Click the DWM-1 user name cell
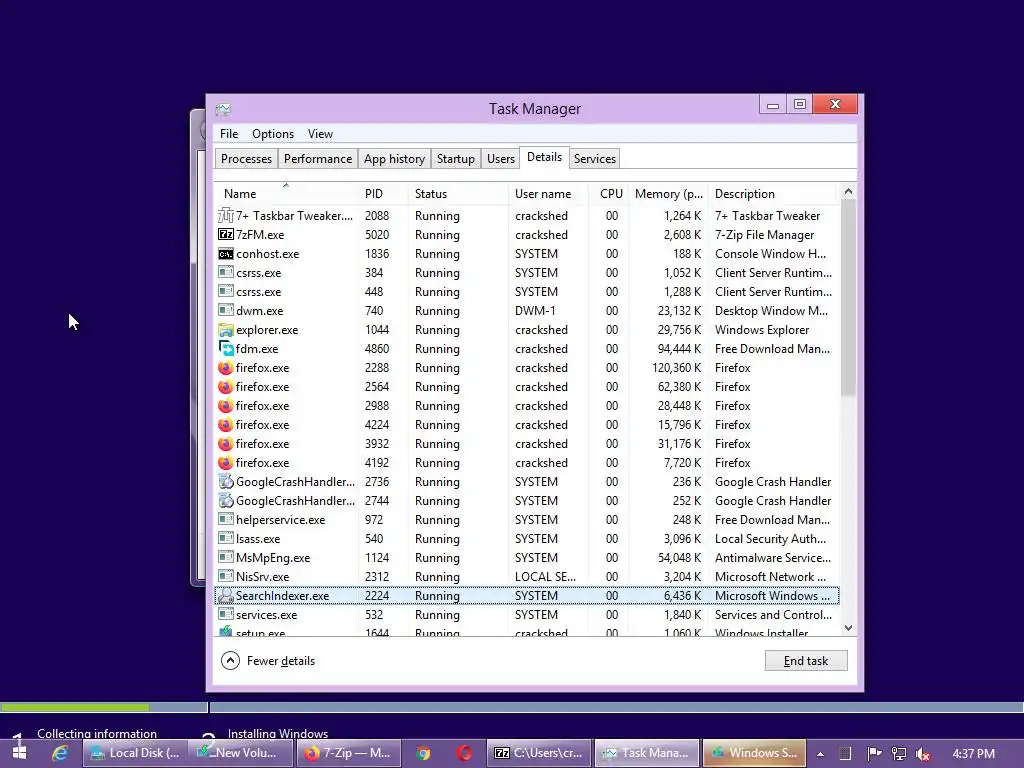The height and width of the screenshot is (768, 1024). pos(535,311)
